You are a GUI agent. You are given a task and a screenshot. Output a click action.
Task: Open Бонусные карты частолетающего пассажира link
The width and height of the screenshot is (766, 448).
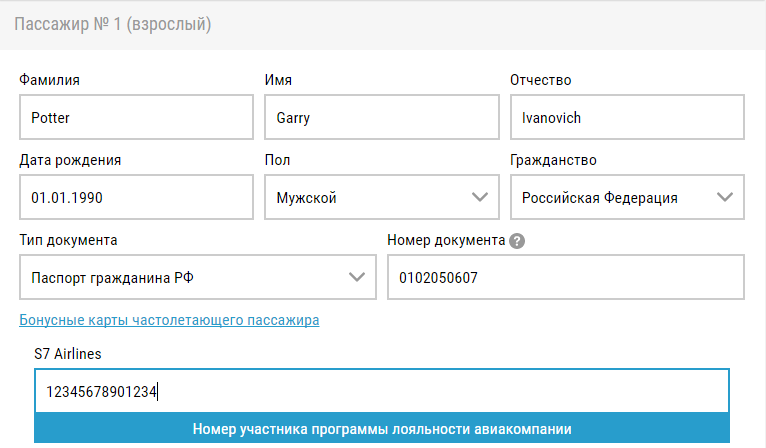click(x=169, y=320)
